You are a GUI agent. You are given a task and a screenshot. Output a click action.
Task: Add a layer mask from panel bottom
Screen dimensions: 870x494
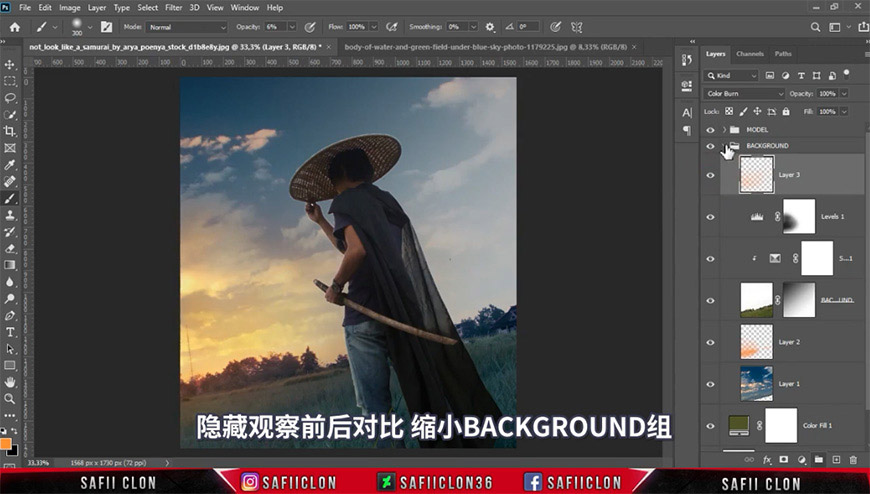(x=783, y=460)
